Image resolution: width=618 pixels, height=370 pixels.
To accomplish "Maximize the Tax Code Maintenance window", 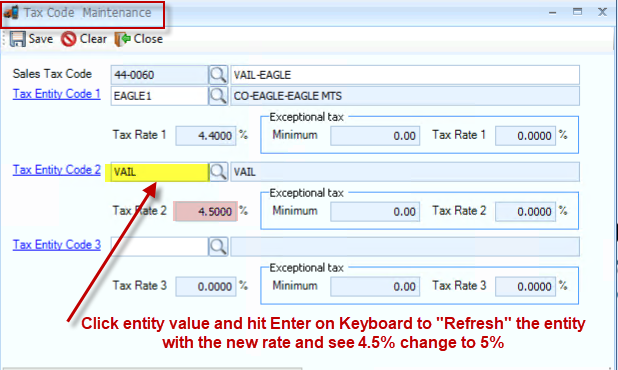I will coord(577,12).
